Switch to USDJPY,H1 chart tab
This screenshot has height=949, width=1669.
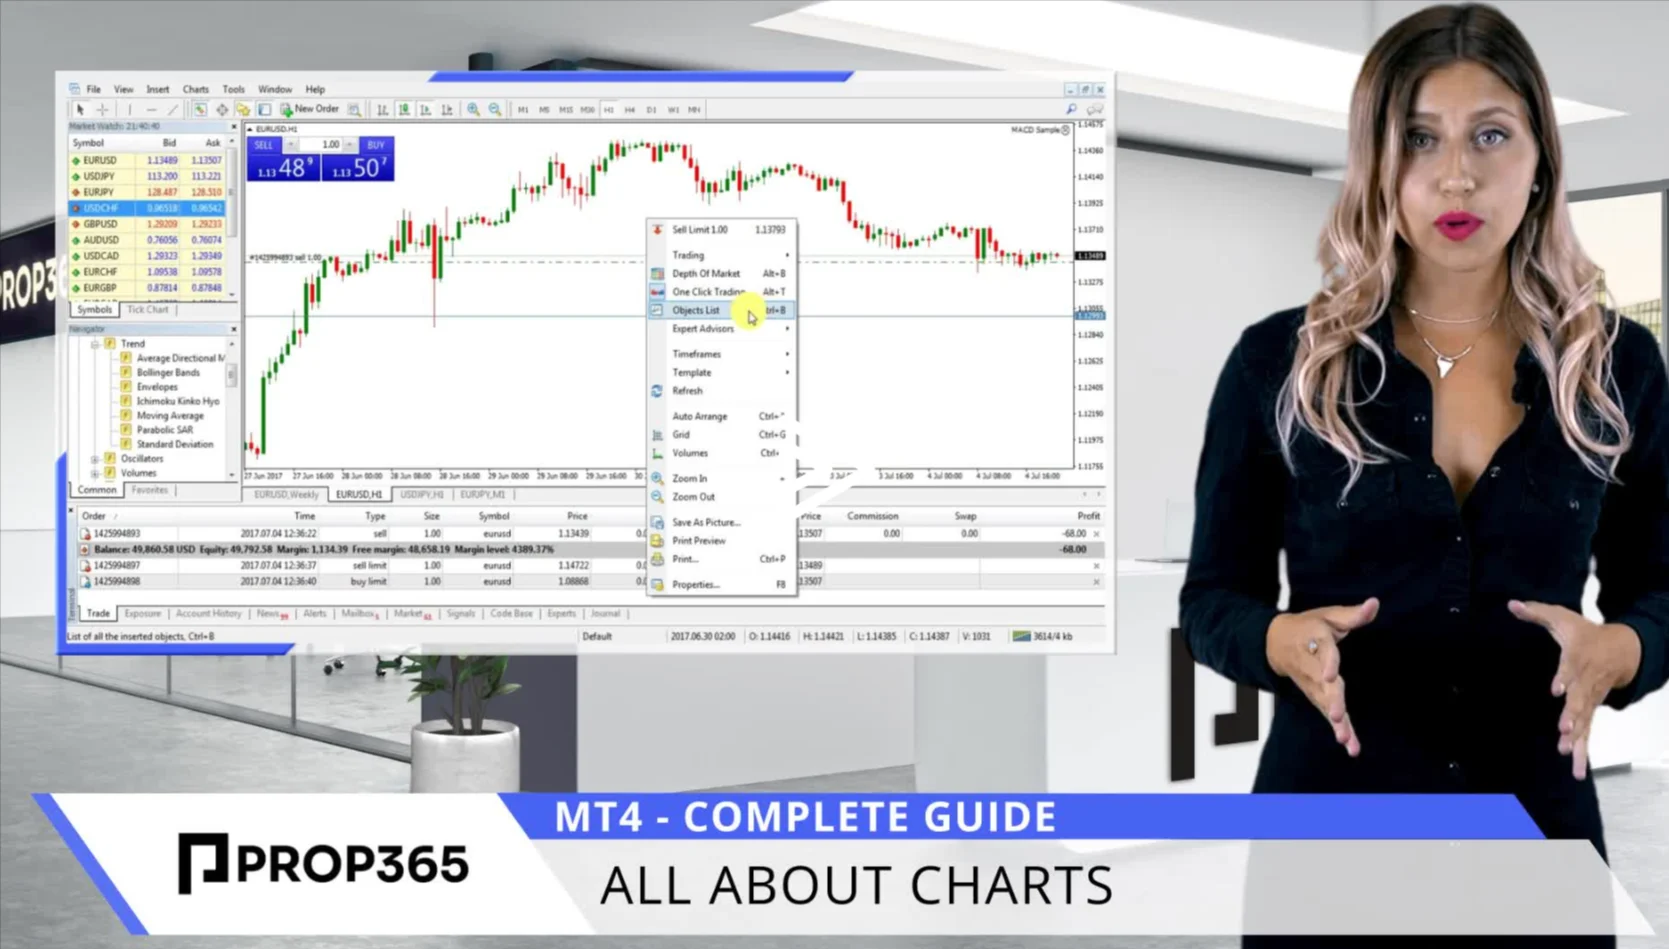(421, 494)
